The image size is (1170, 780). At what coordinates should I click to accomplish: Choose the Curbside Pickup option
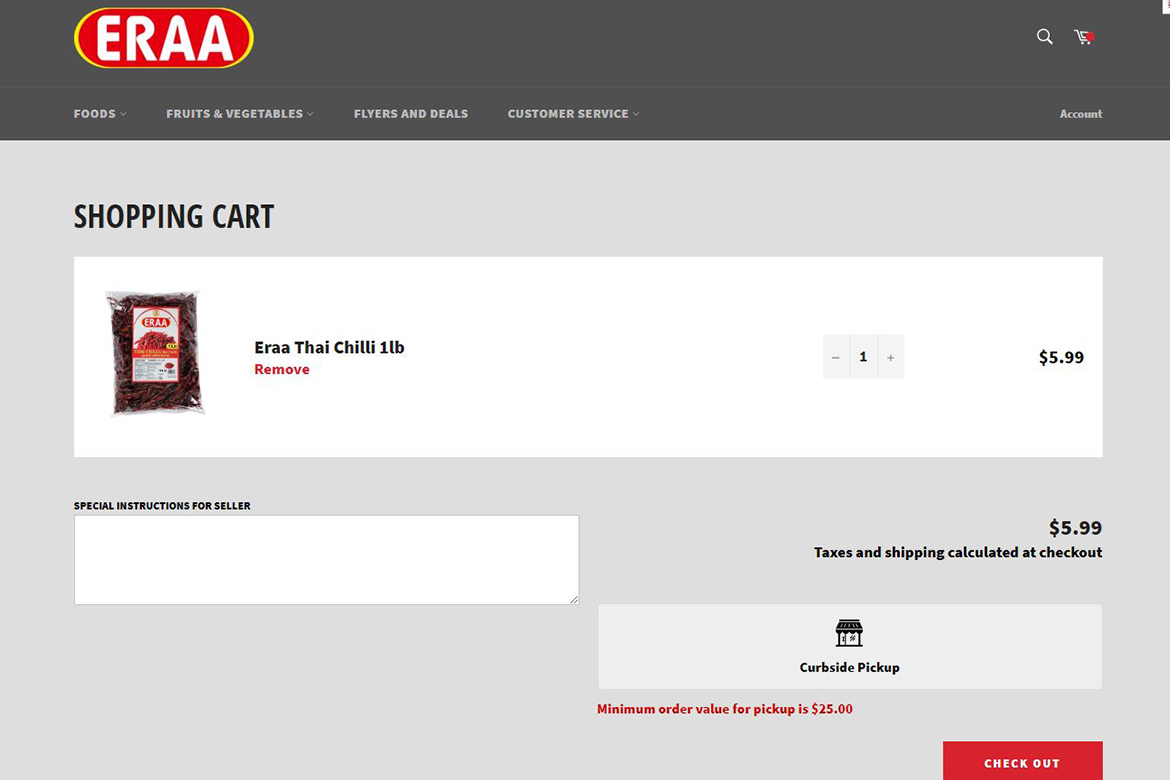(x=850, y=646)
